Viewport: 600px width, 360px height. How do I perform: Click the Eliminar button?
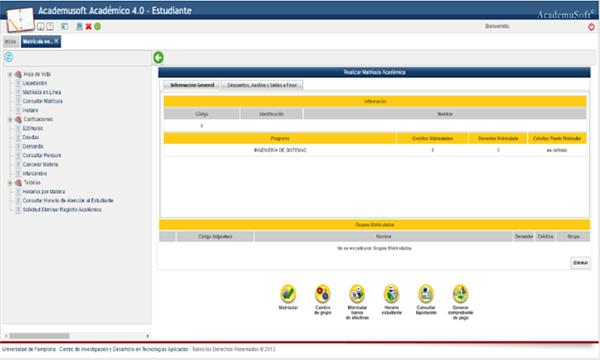pos(580,263)
